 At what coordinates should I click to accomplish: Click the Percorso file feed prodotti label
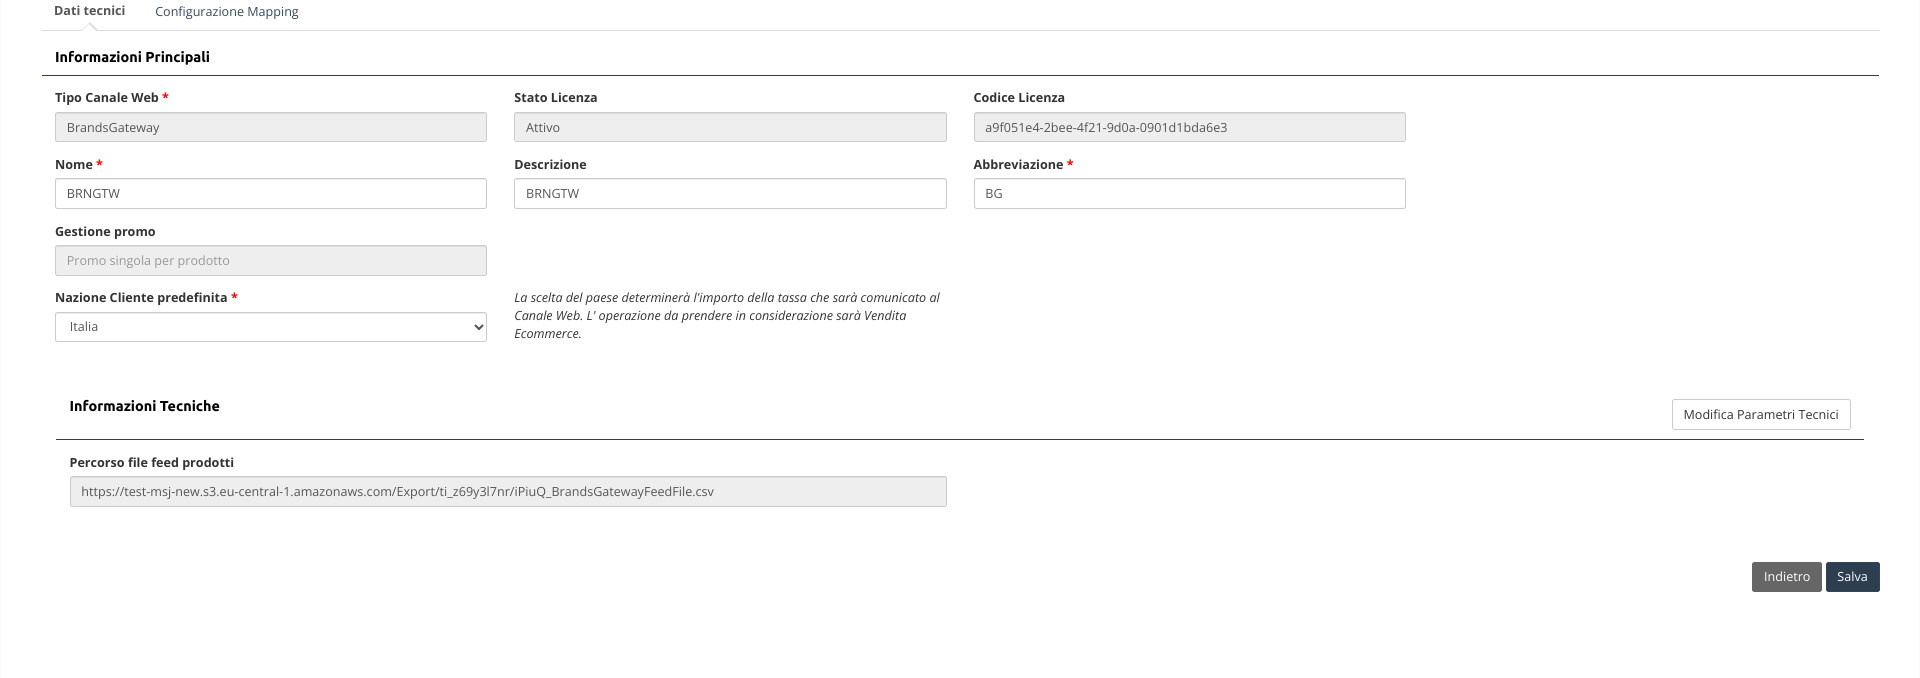pyautogui.click(x=152, y=463)
